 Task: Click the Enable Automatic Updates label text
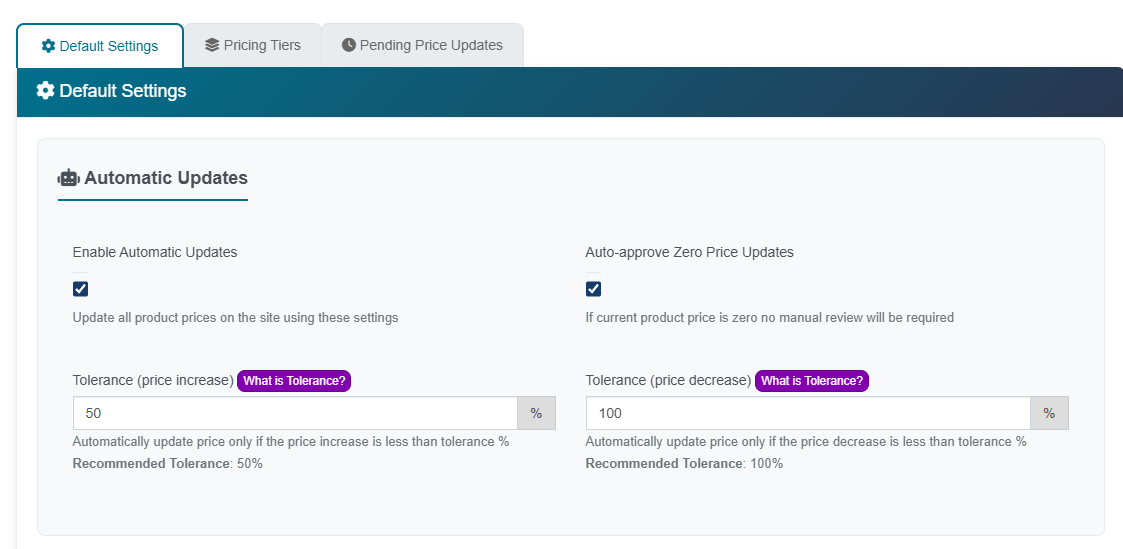[155, 252]
